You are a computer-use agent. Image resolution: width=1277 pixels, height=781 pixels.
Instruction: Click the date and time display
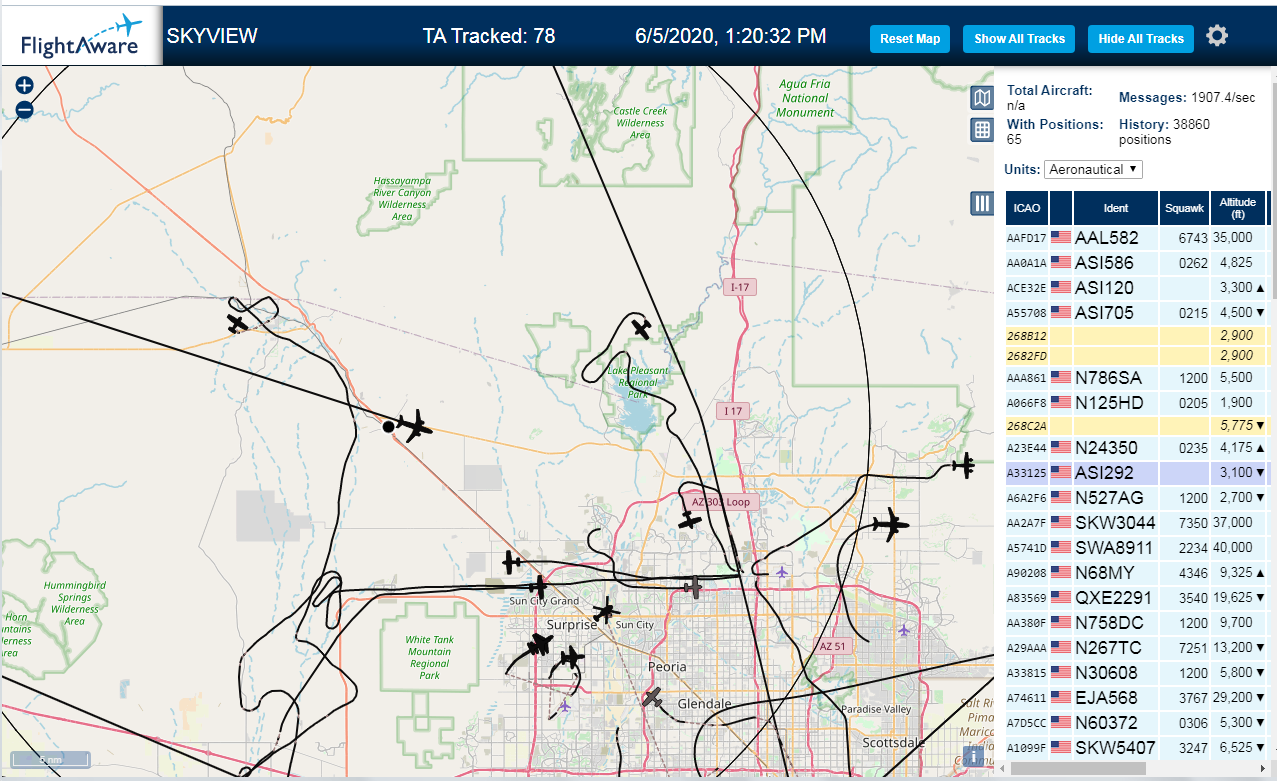(731, 36)
